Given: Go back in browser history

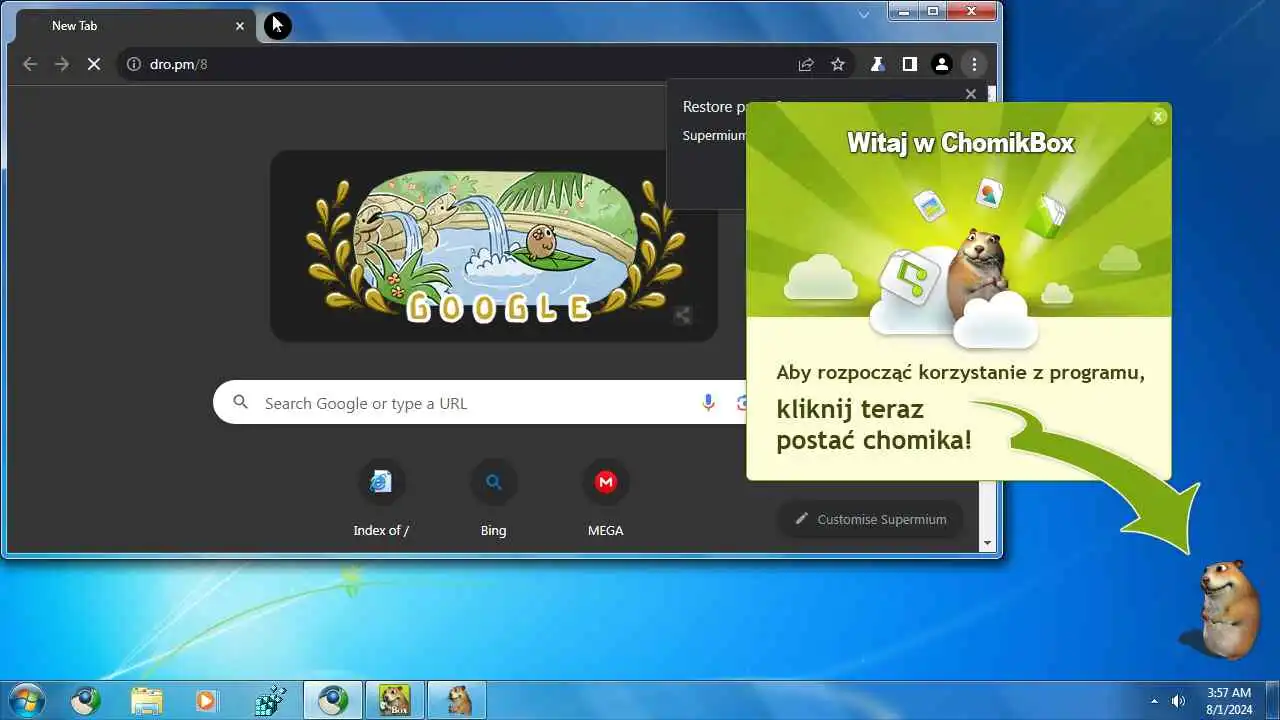Looking at the screenshot, I should coord(30,64).
